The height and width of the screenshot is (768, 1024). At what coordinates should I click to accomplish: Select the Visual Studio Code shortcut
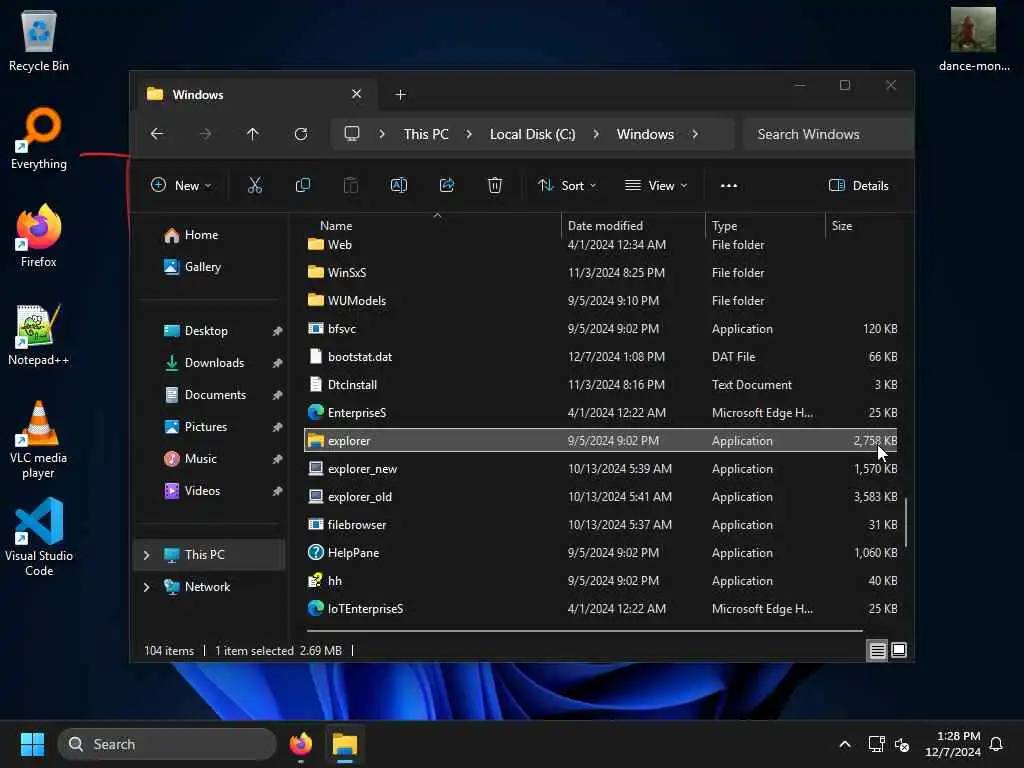point(39,537)
